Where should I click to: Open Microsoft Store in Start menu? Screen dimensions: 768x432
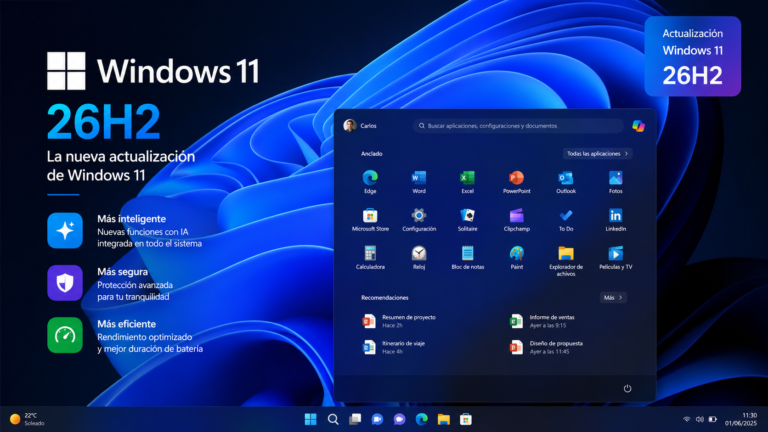click(370, 219)
